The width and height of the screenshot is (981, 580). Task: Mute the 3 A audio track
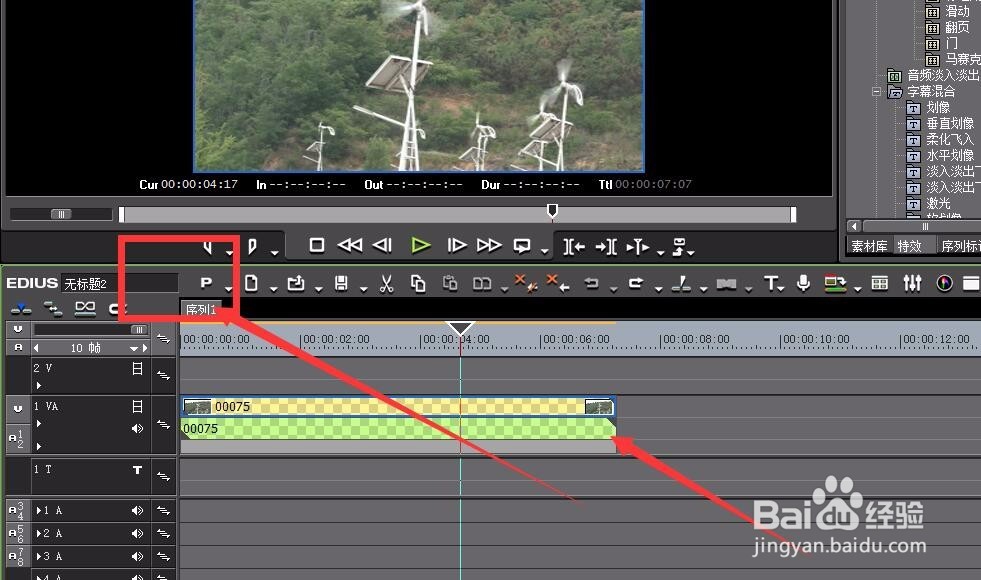tap(137, 556)
